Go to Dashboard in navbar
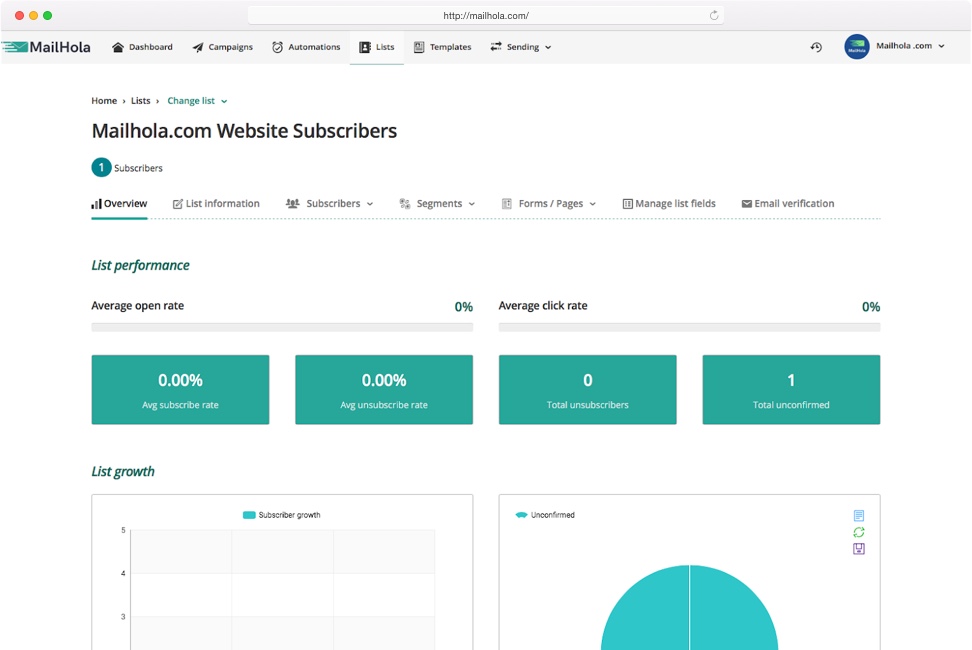Viewport: 972px width, 650px height. (142, 47)
